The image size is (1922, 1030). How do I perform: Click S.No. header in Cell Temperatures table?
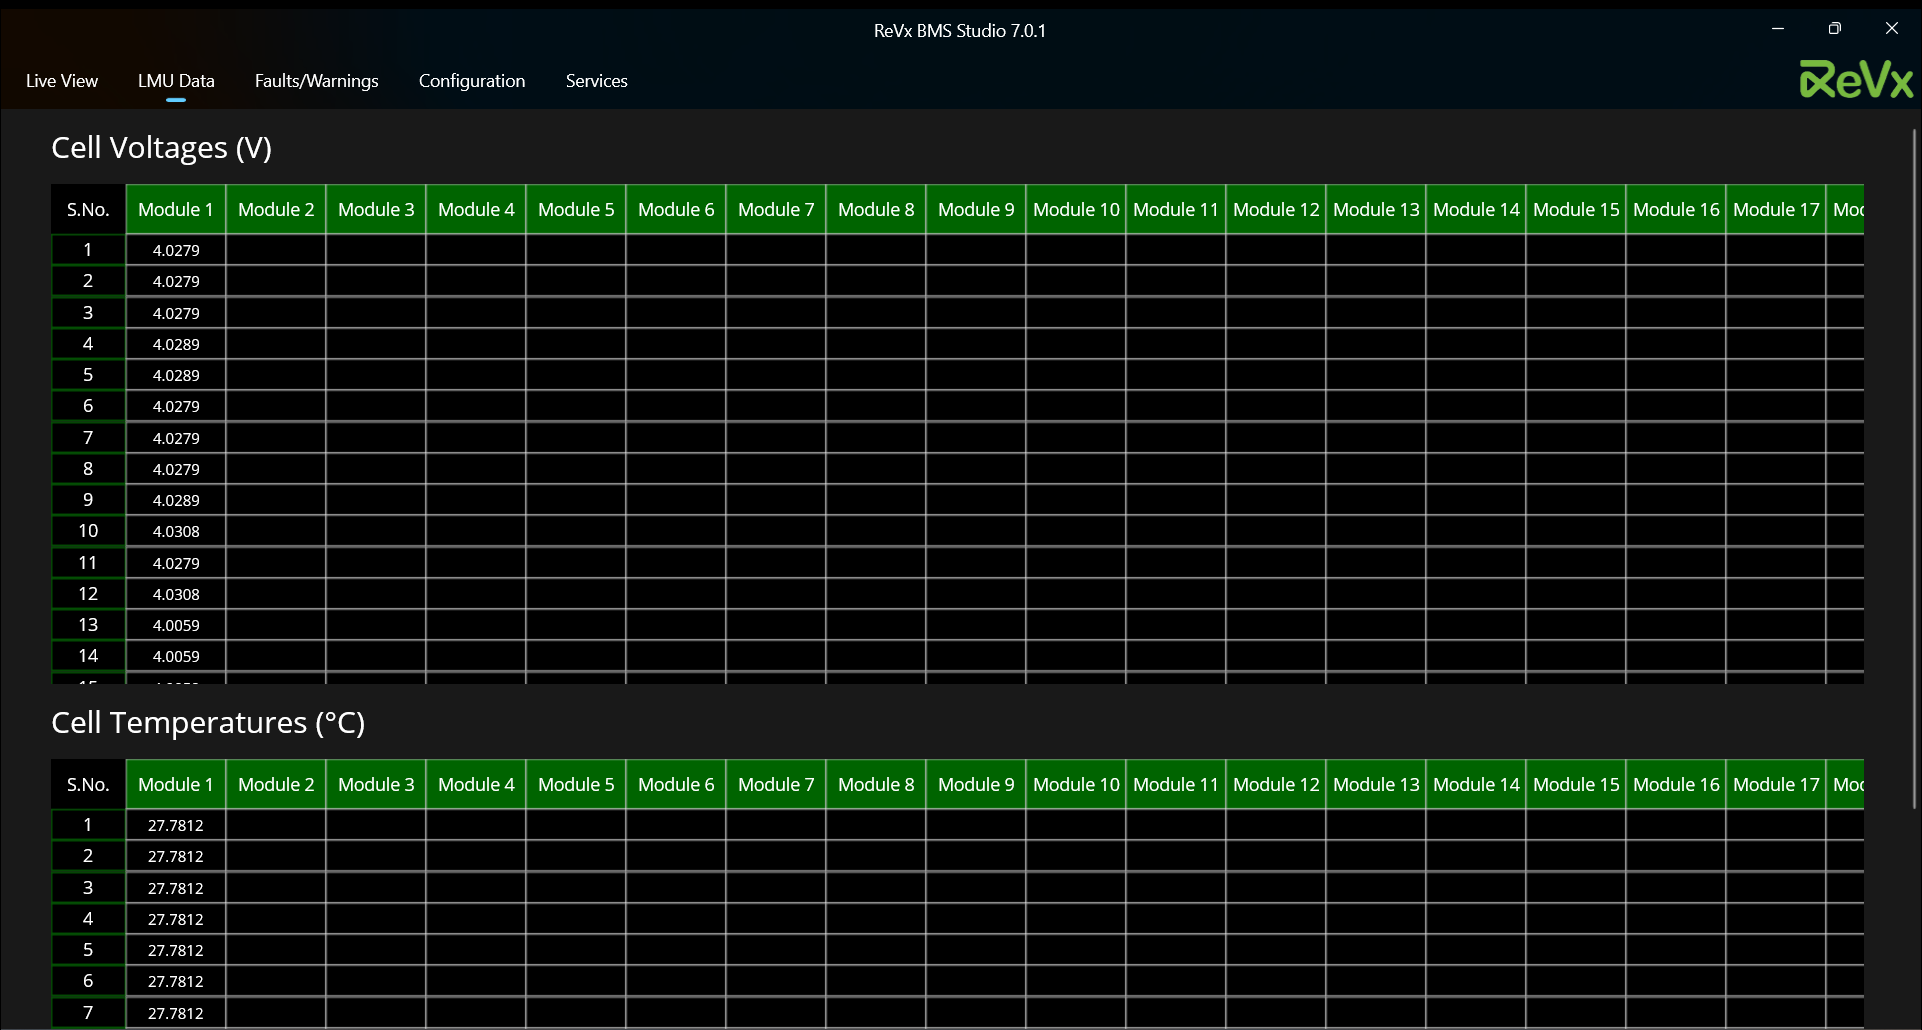pos(88,785)
